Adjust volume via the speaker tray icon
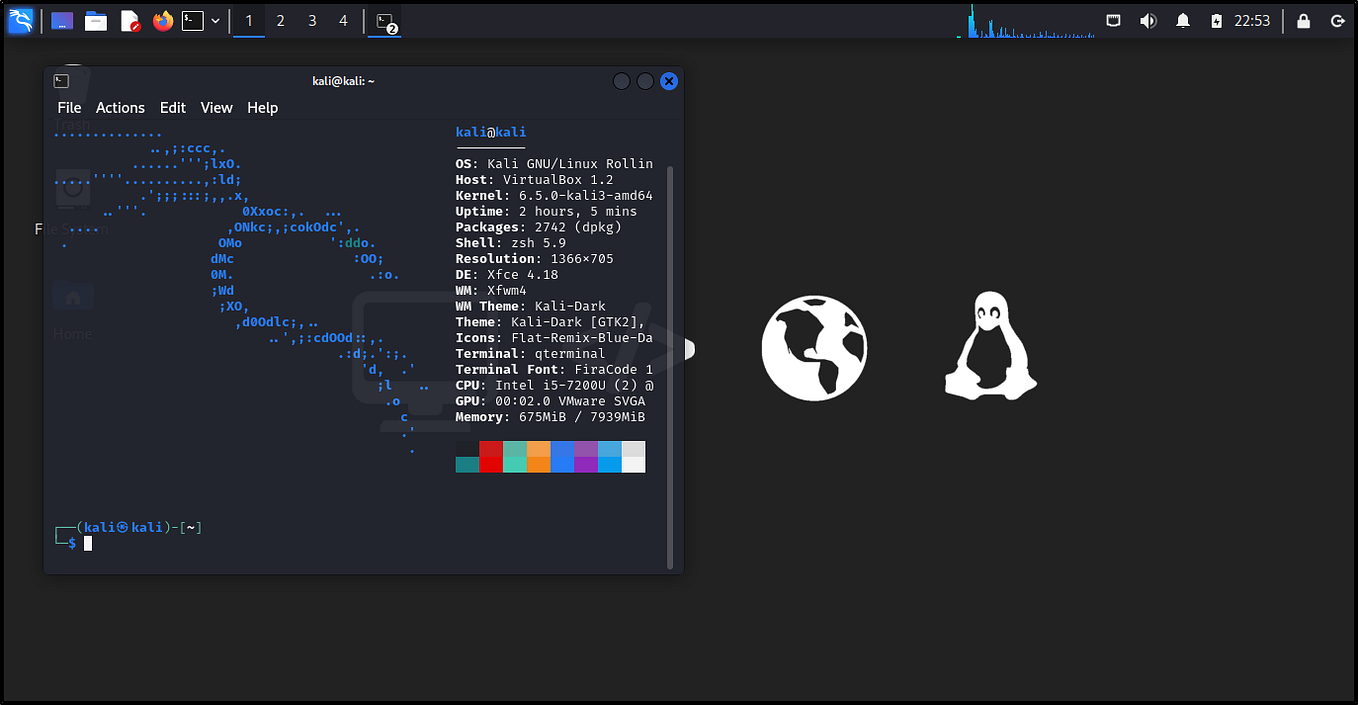 1147,20
